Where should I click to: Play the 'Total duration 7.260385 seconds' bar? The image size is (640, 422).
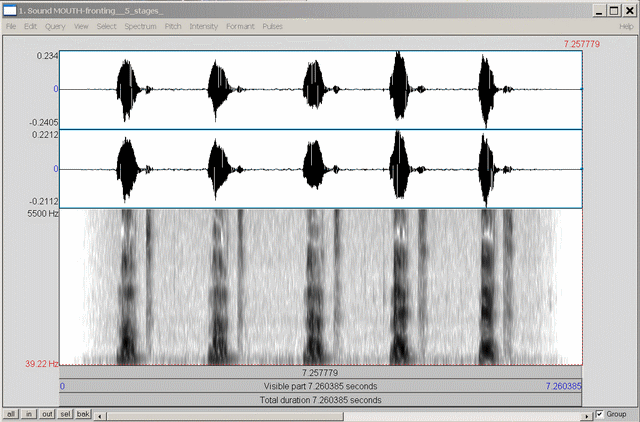[322, 400]
